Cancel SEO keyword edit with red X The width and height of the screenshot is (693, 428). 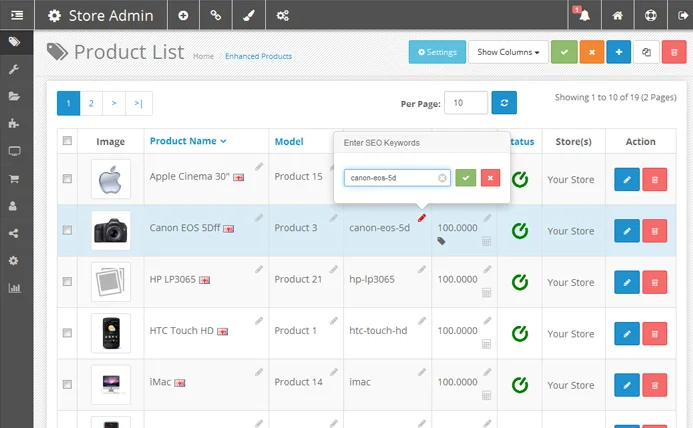click(490, 178)
